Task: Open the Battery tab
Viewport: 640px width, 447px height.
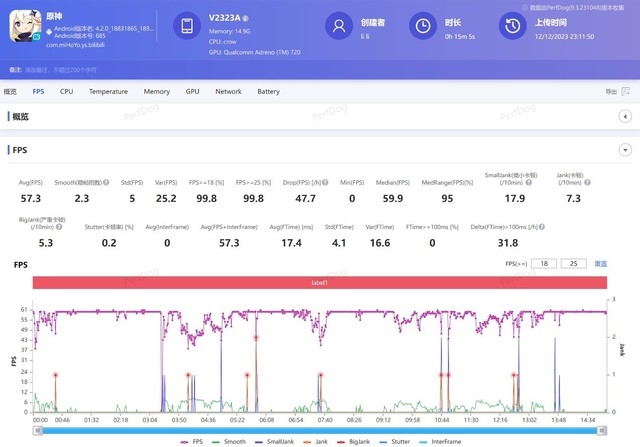Action: click(x=268, y=91)
